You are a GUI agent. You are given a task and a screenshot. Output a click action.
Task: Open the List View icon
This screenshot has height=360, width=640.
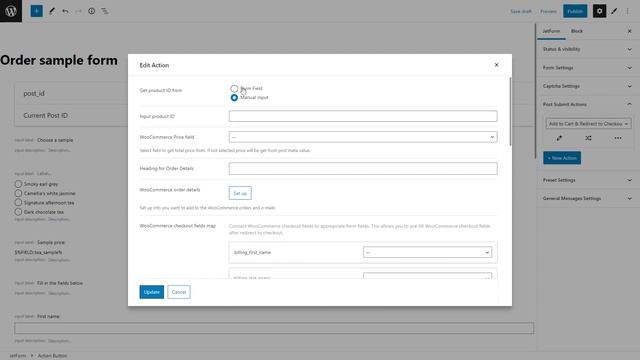pos(105,11)
